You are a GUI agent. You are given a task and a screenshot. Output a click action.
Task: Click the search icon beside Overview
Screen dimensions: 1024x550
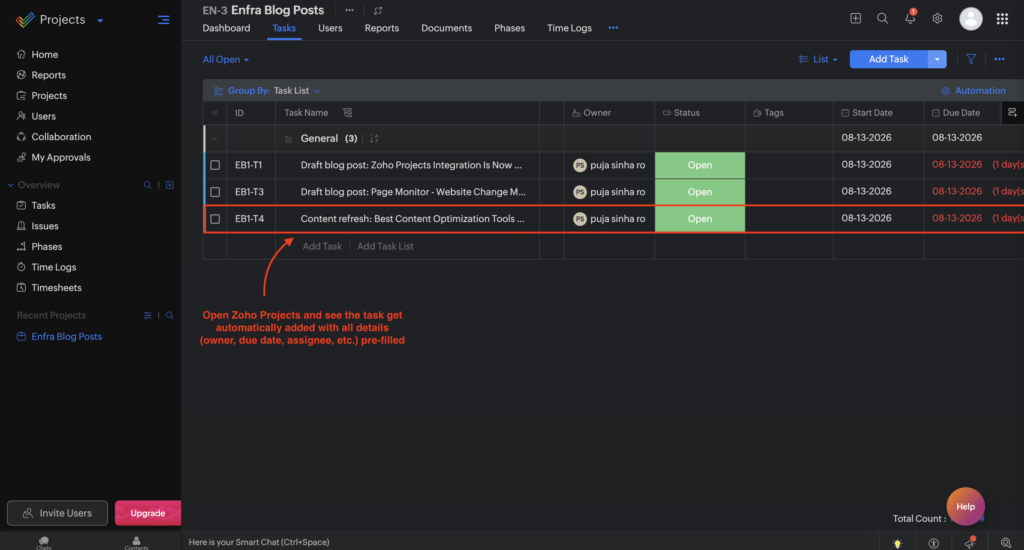click(147, 185)
